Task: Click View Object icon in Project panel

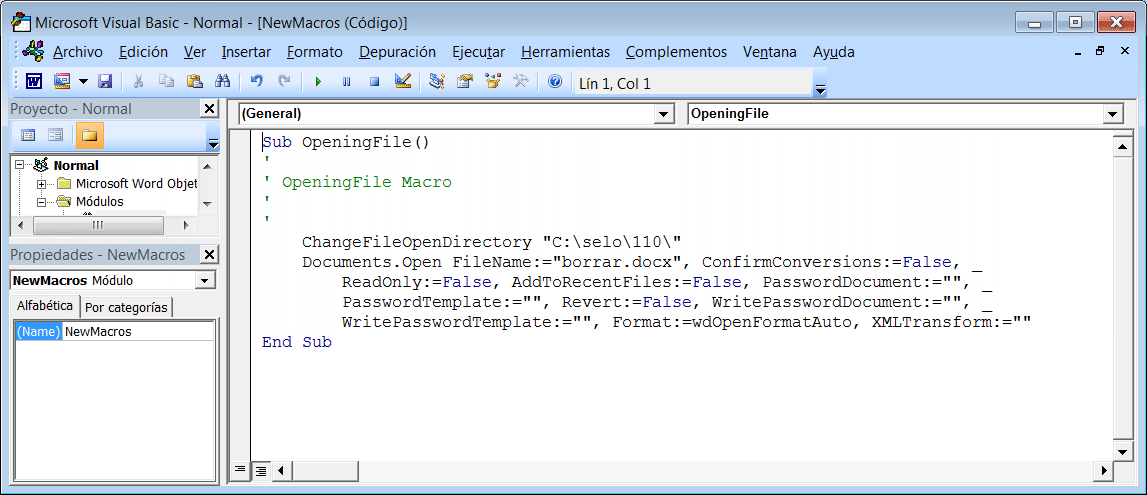Action: pyautogui.click(x=56, y=135)
